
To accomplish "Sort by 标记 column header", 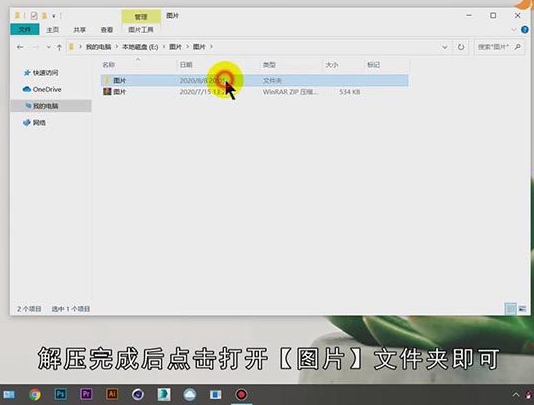I will (373, 64).
